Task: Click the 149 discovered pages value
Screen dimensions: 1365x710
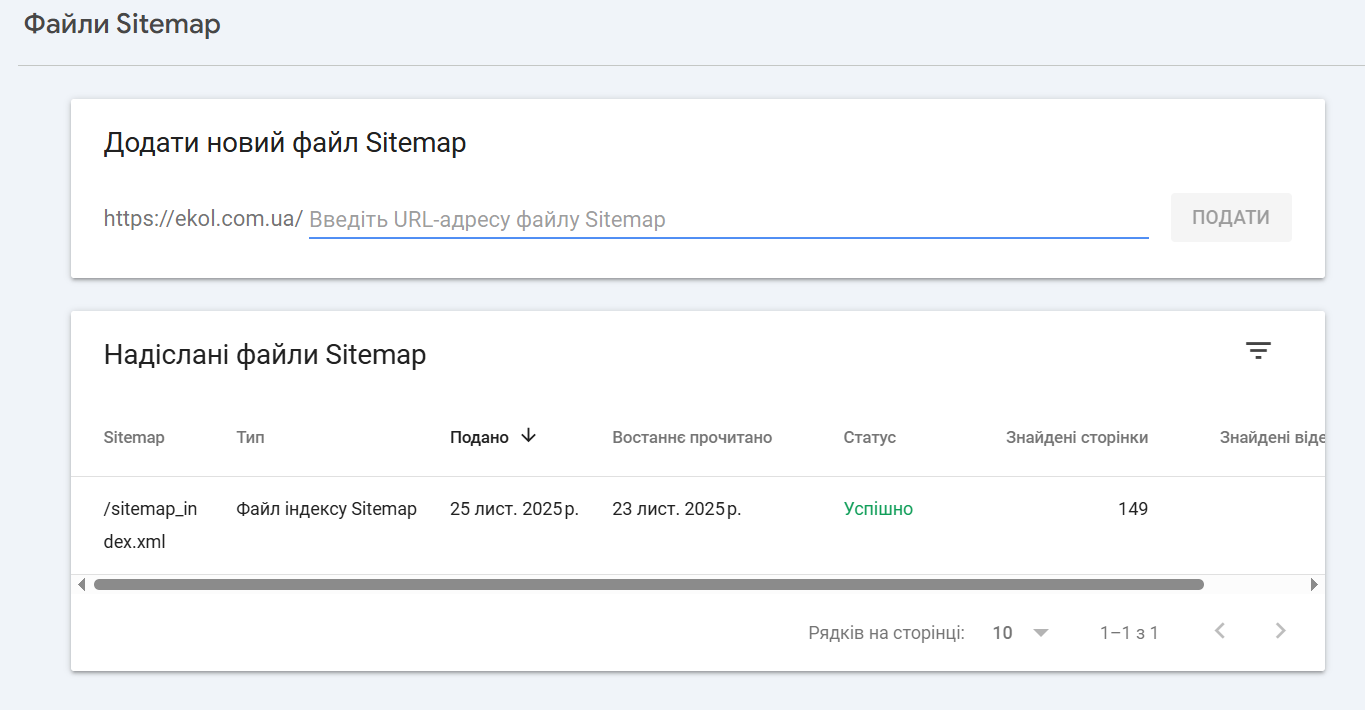Action: [1132, 509]
